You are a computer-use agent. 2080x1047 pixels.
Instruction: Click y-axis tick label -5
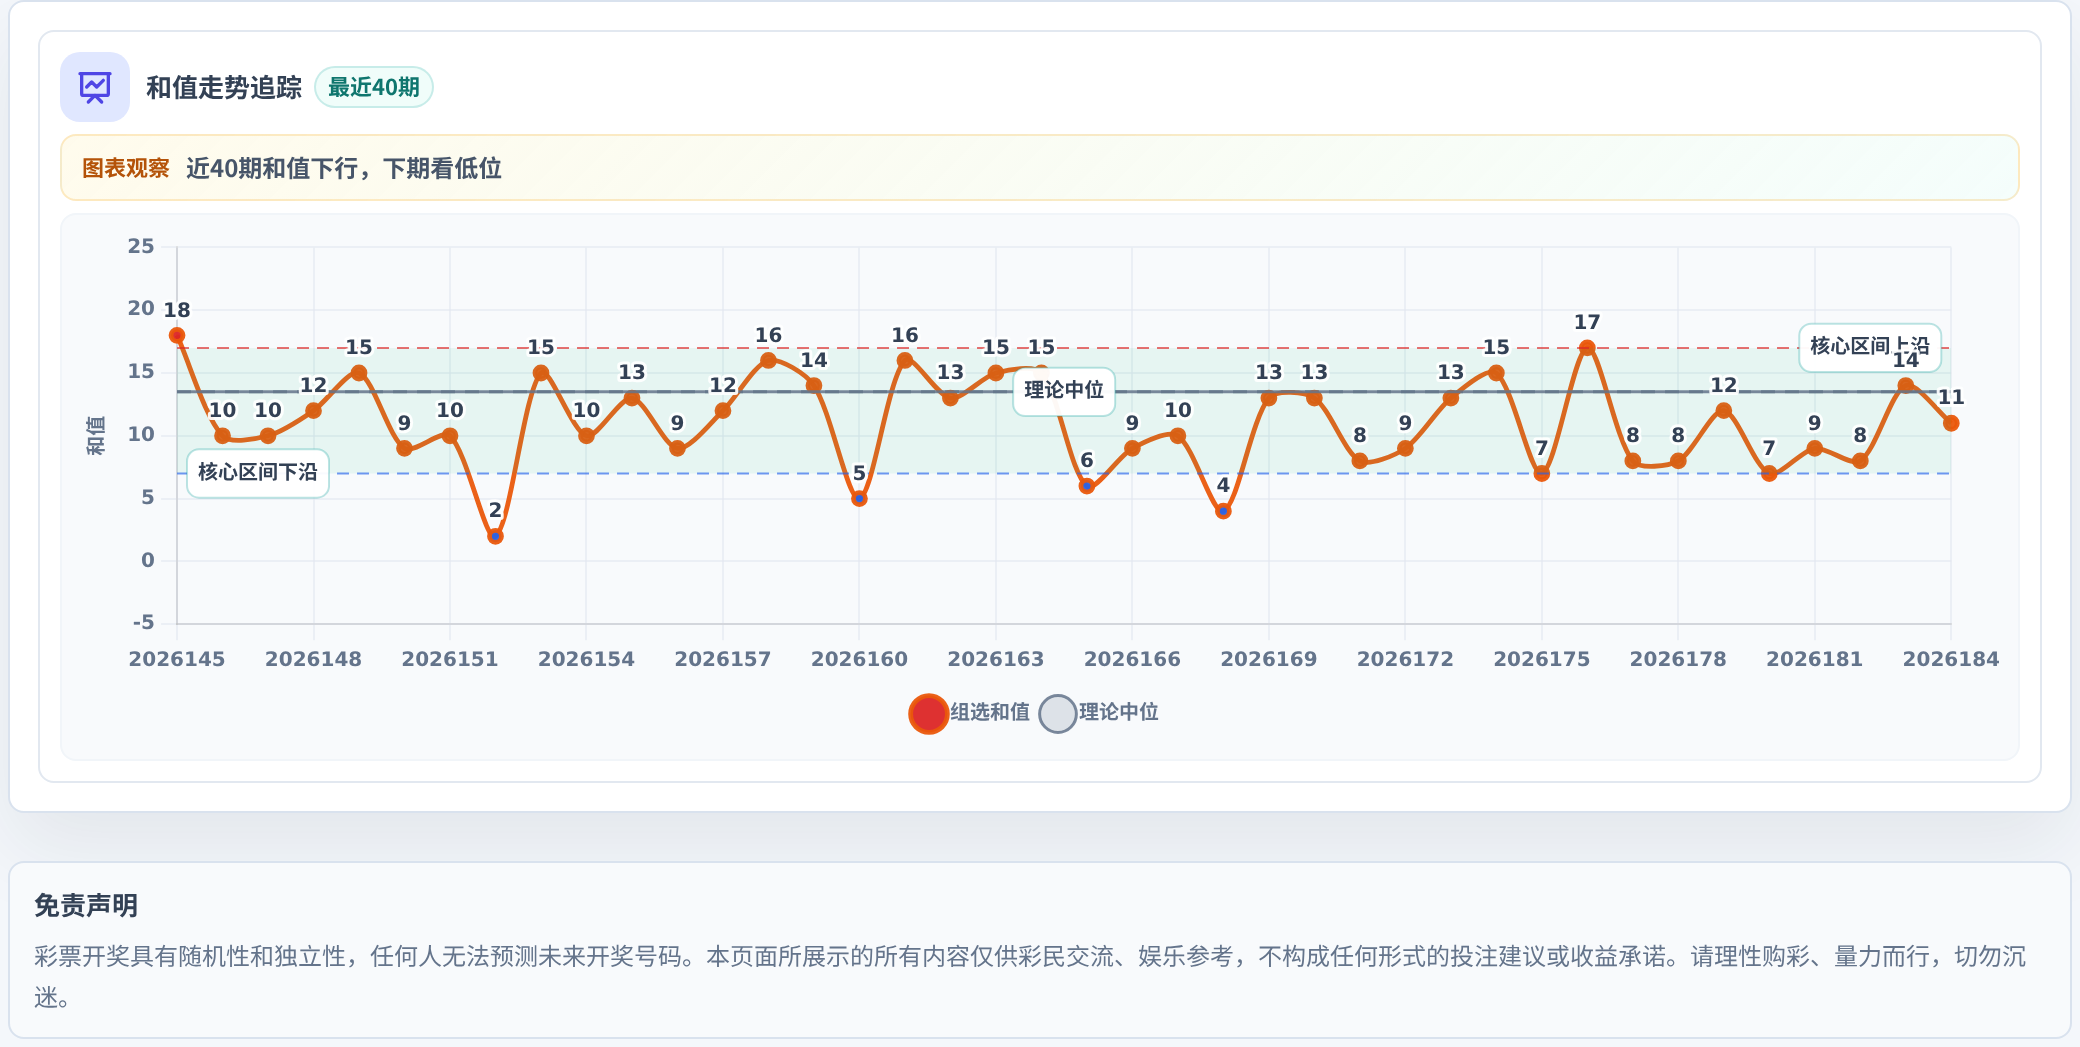pos(144,622)
